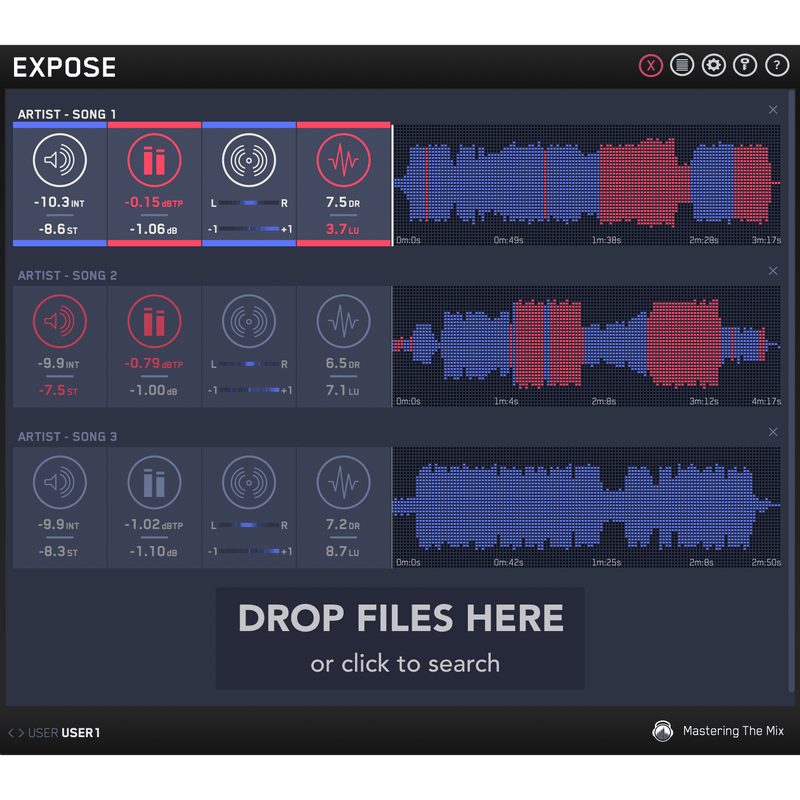Click Song 2 -1.00 dB value
The width and height of the screenshot is (800, 800).
(154, 391)
